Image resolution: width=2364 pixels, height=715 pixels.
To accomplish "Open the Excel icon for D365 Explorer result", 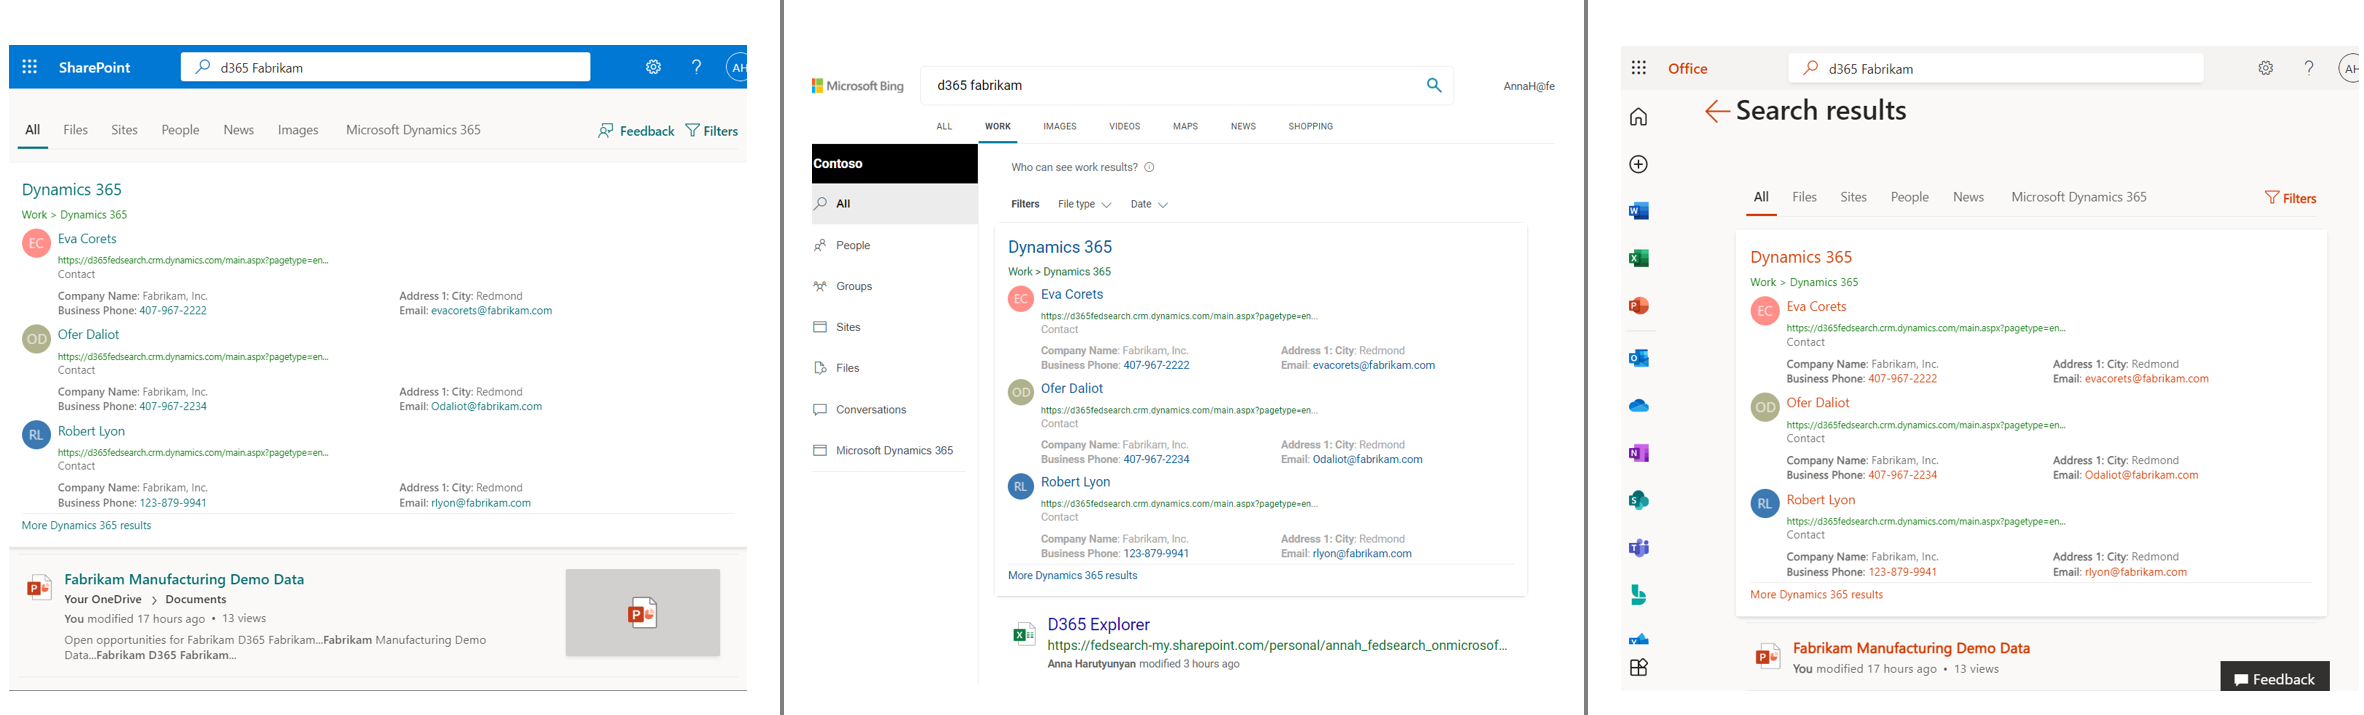I will 1024,633.
